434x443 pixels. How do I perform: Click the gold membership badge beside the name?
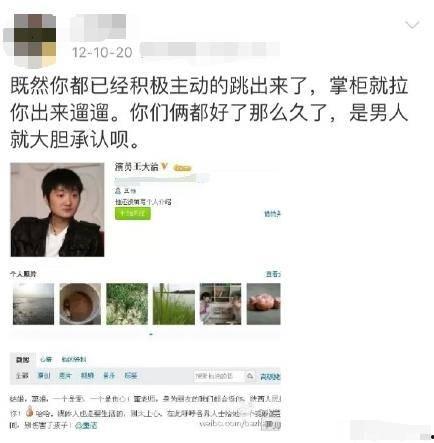(182, 168)
